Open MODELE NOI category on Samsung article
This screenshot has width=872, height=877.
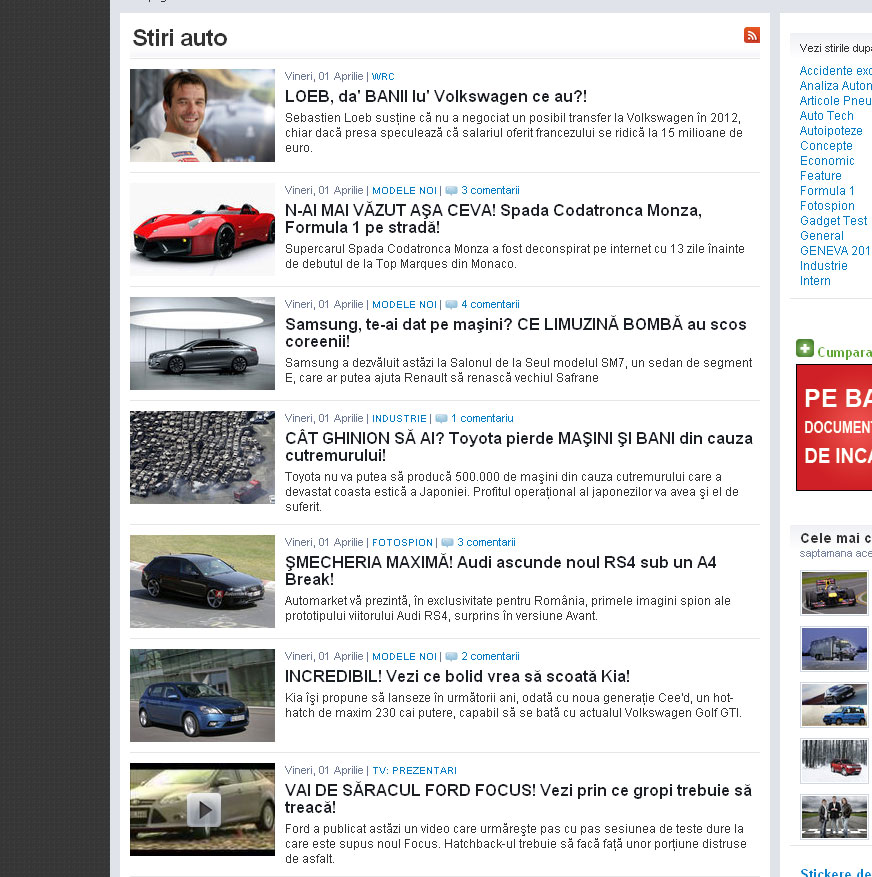tap(404, 305)
